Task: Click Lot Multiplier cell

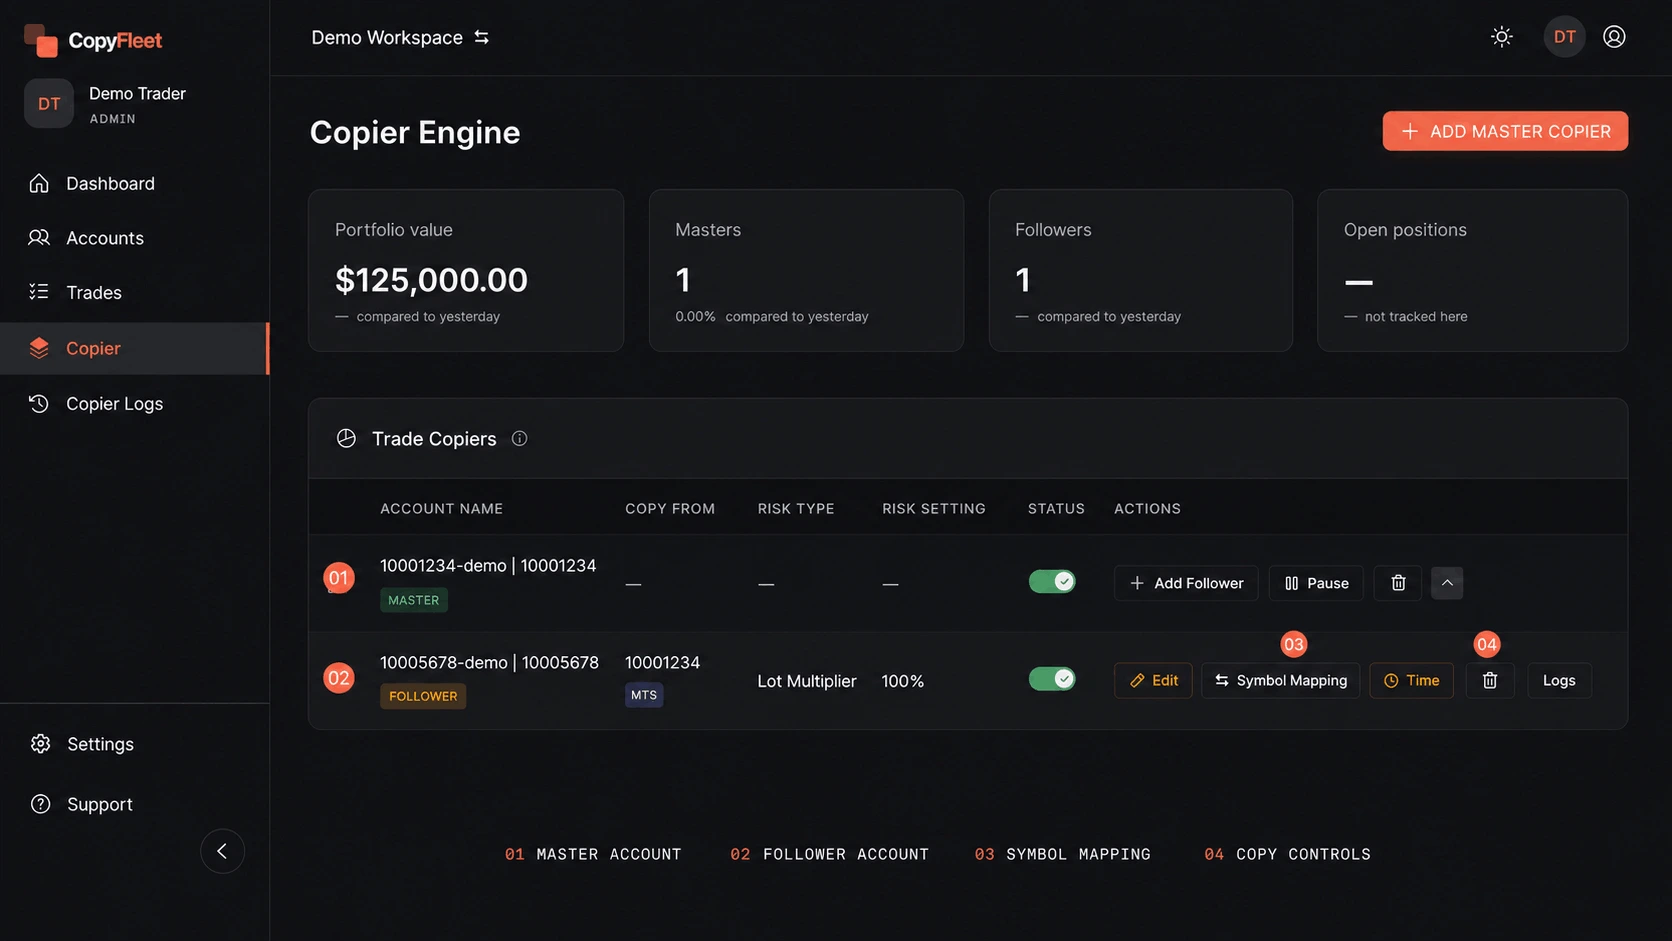Action: click(x=807, y=681)
